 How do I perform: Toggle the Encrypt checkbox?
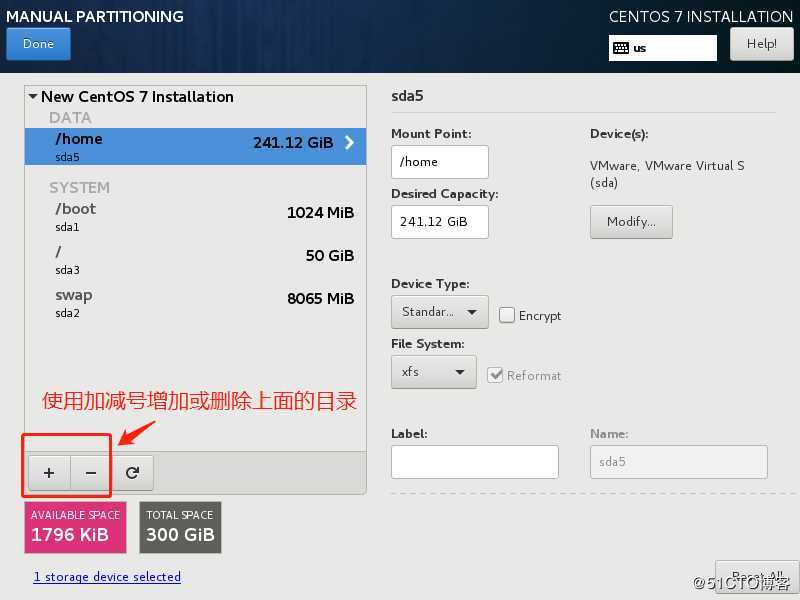[x=507, y=315]
